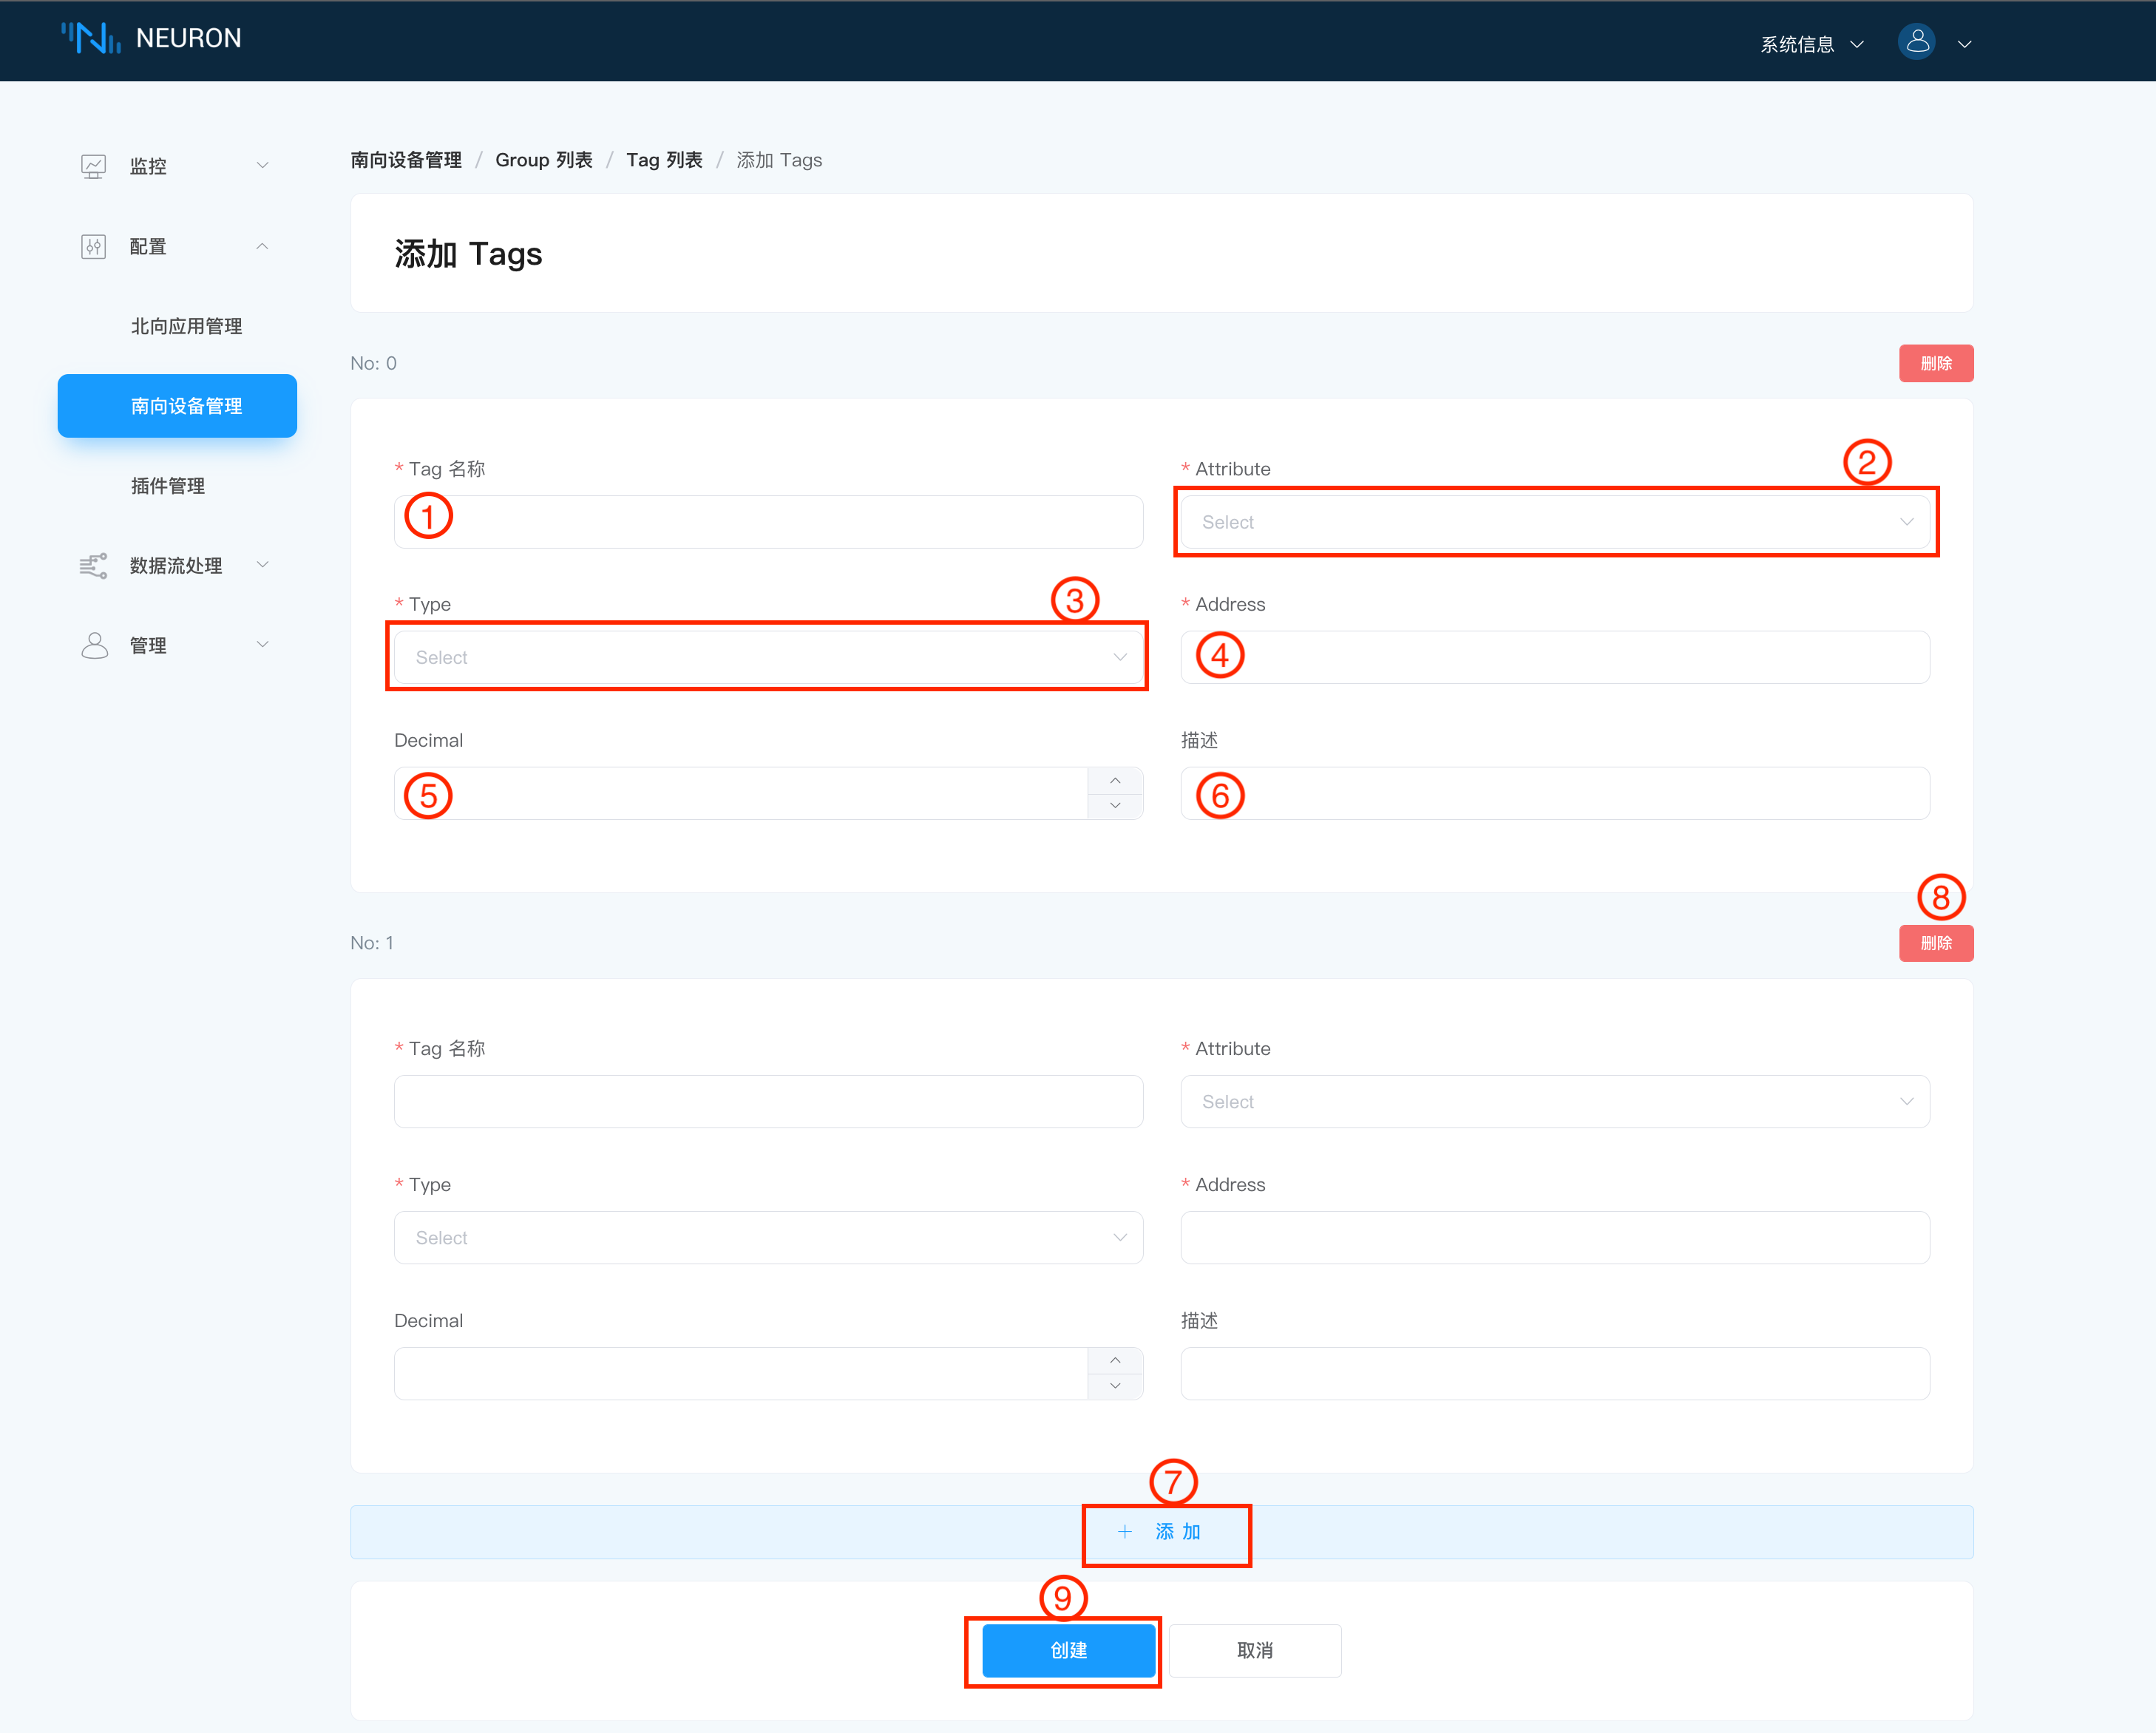Expand the 管理 sidebar section
The width and height of the screenshot is (2156, 1733).
[177, 646]
